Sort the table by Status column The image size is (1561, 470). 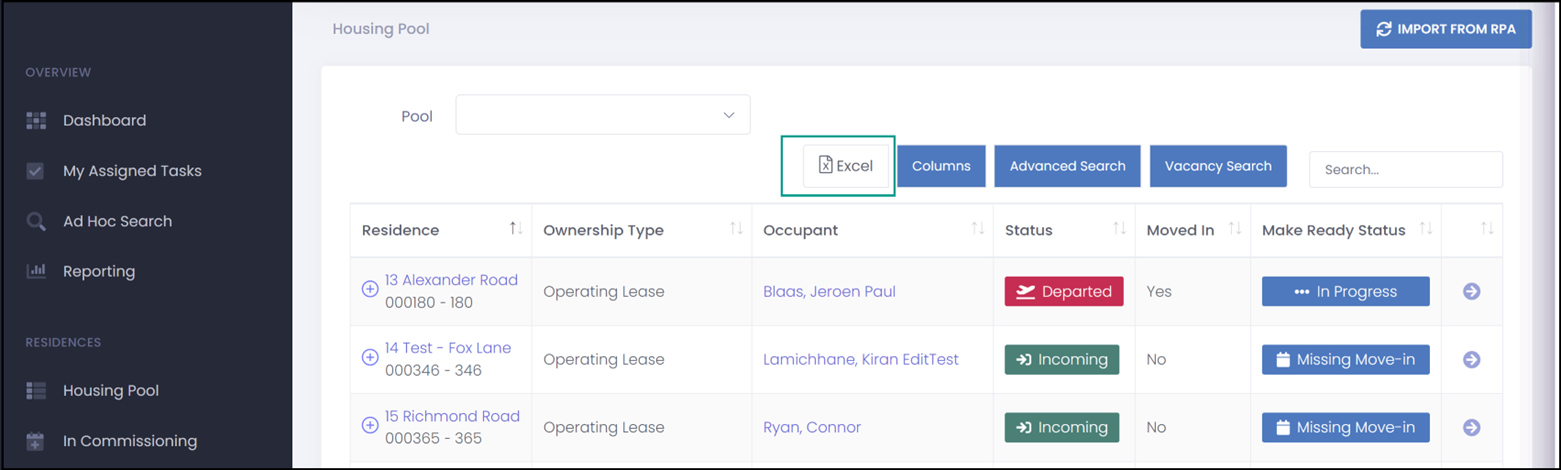(x=1120, y=229)
